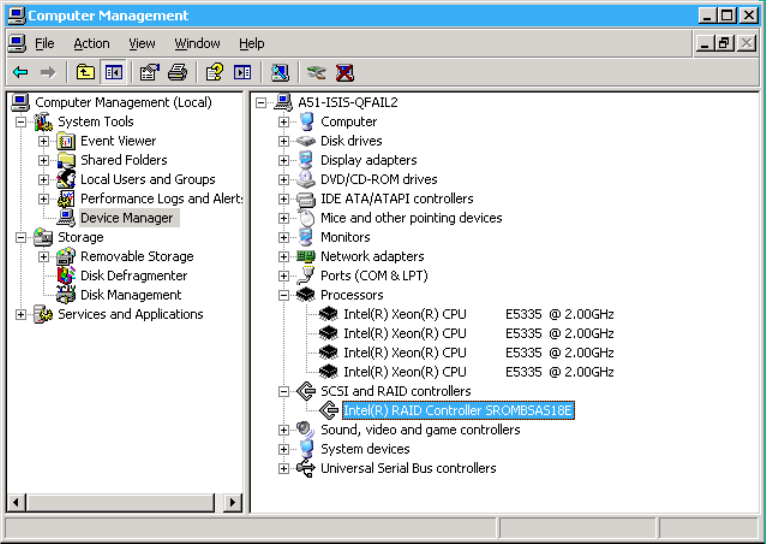Screen dimensions: 766x544
Task: Select Device Manager in the console tree
Action: pos(127,218)
